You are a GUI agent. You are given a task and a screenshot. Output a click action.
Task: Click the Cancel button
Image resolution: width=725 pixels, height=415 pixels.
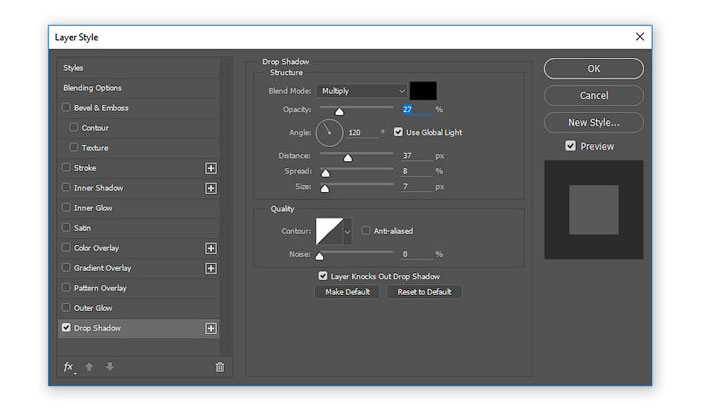click(594, 96)
